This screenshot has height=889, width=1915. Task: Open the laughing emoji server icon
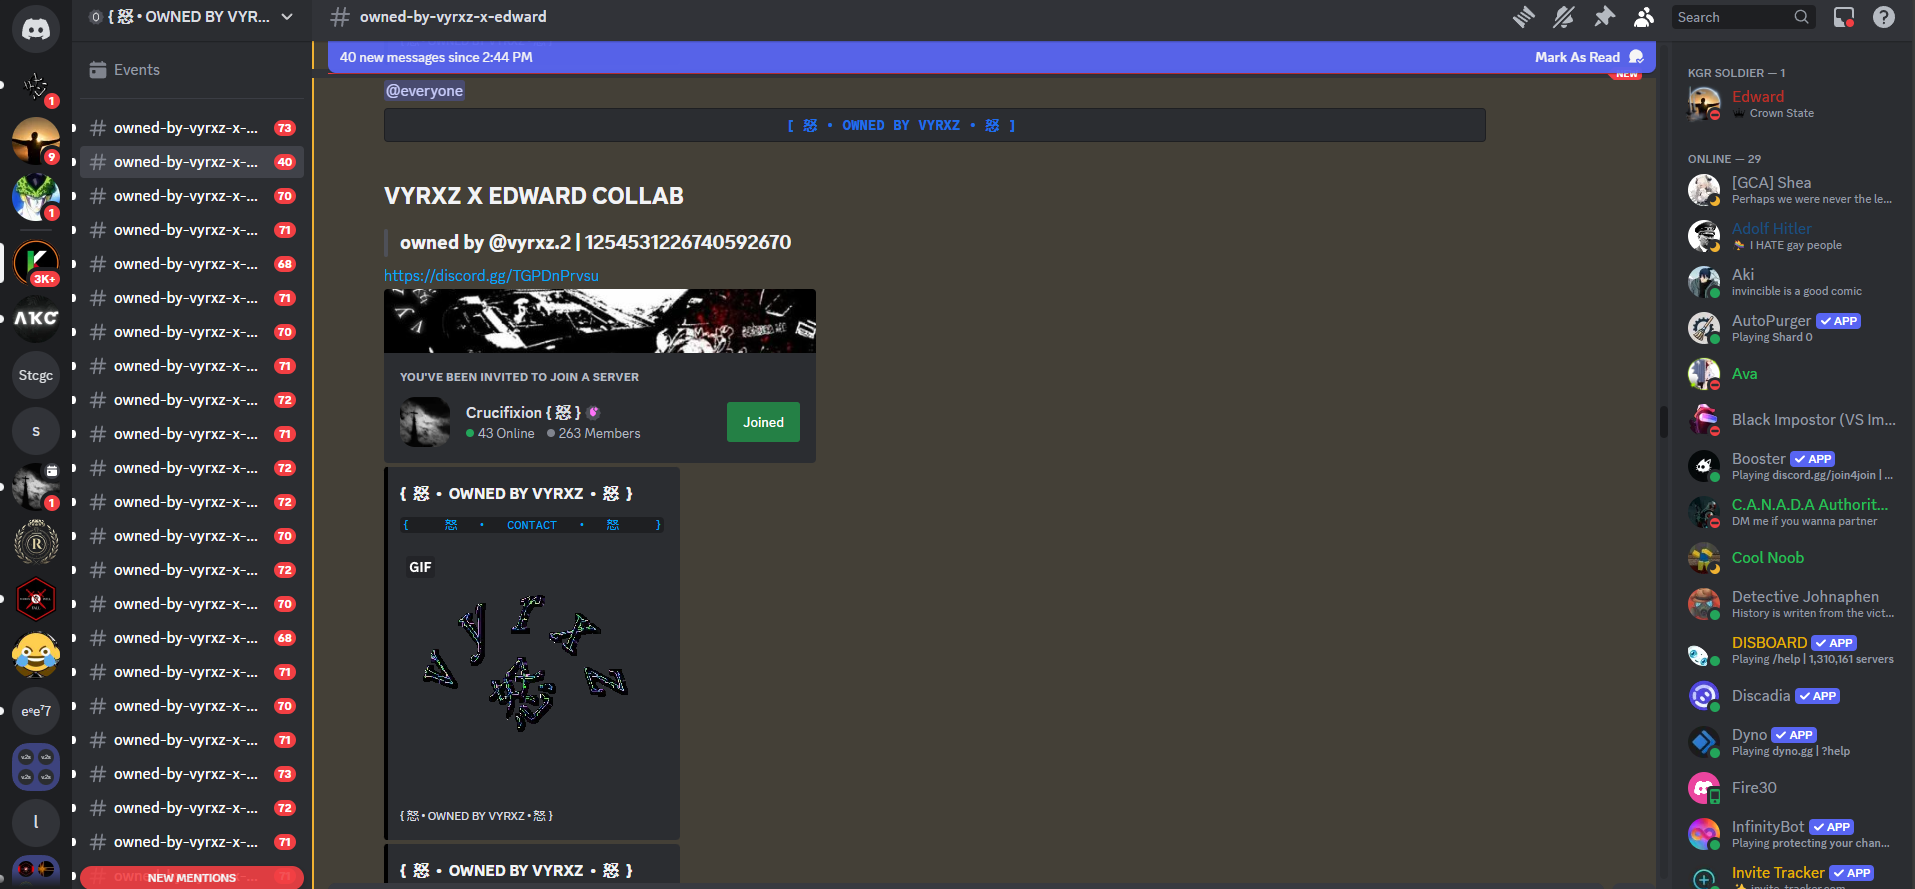pos(36,656)
